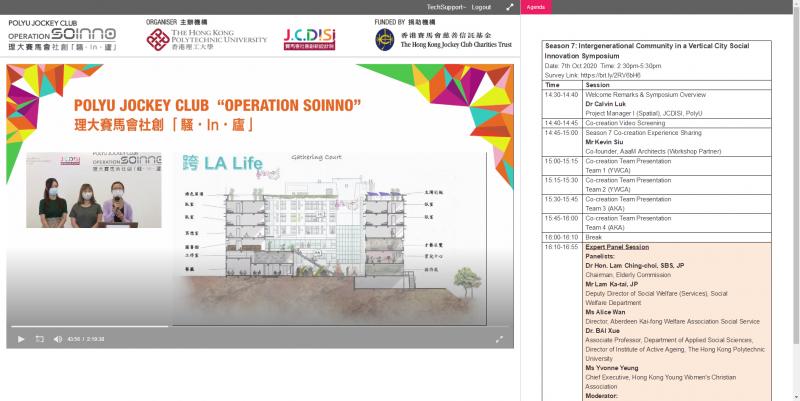The image size is (800, 401).
Task: Select the panelist 'Ms Yvonne Yeung'
Action: click(x=612, y=368)
